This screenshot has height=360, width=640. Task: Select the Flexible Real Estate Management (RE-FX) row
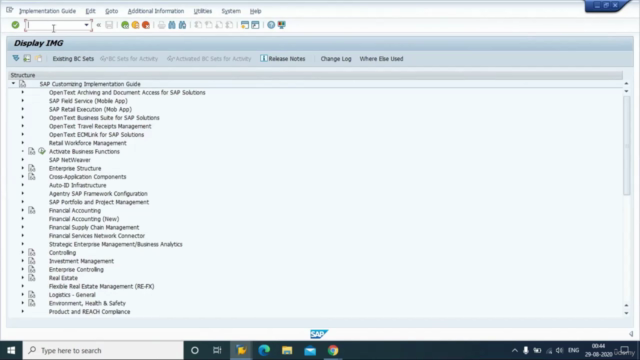point(102,286)
